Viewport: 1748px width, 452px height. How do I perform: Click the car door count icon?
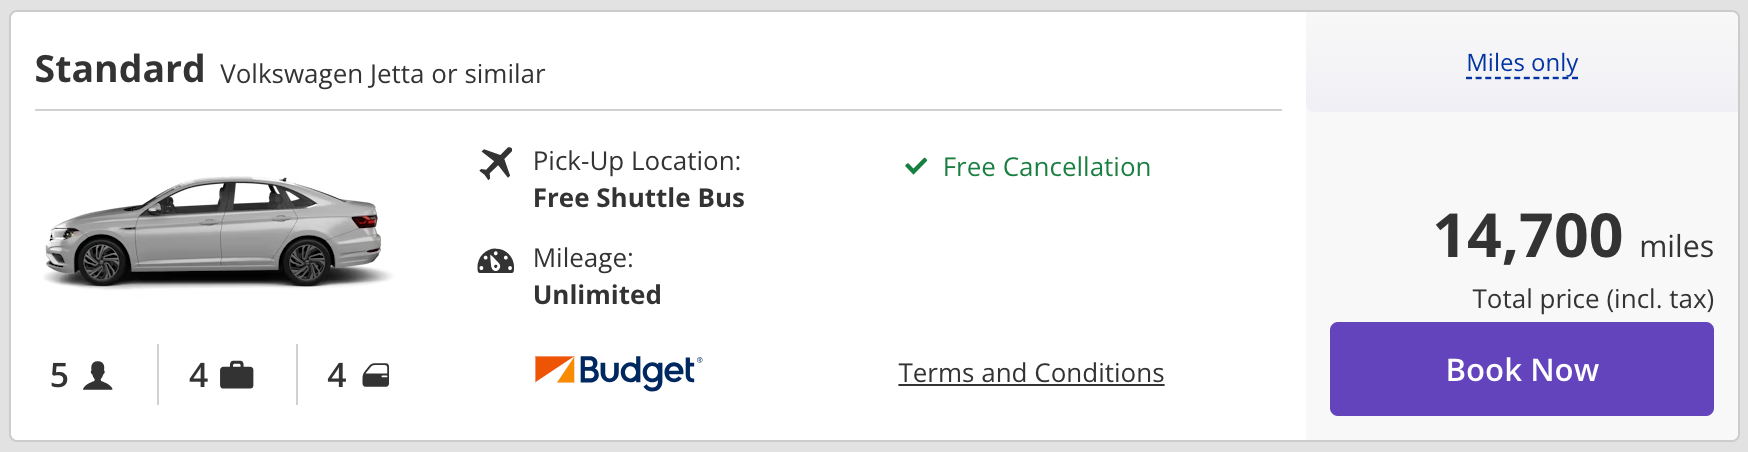[x=376, y=375]
